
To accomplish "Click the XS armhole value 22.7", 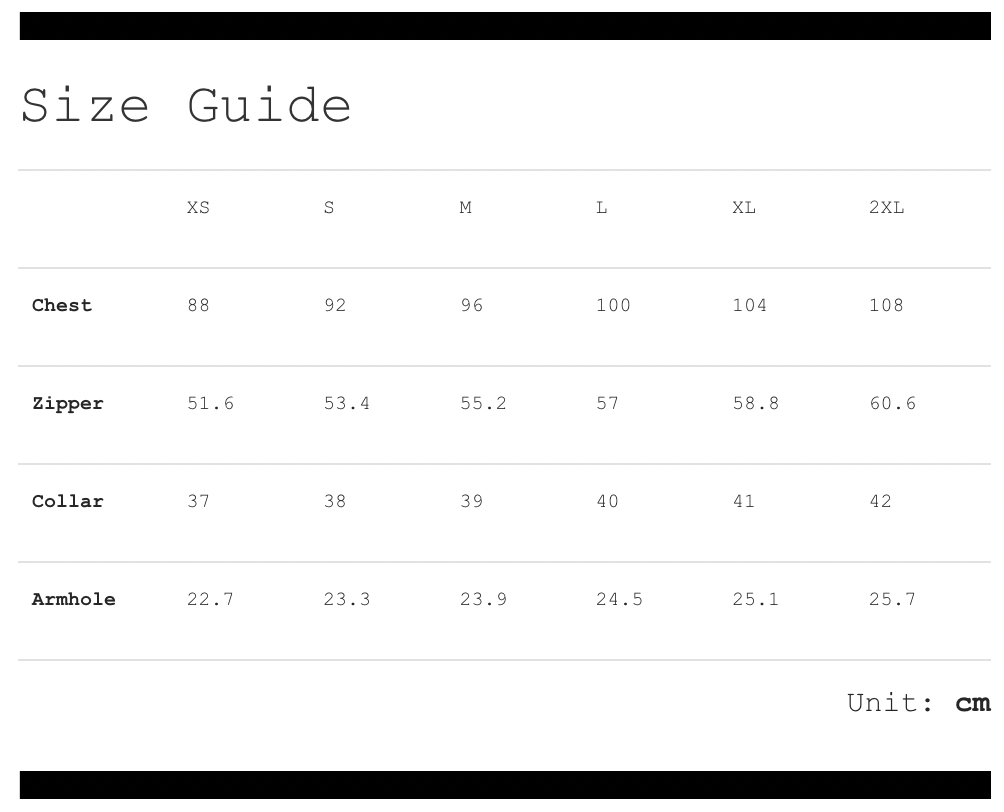I will tap(210, 600).
